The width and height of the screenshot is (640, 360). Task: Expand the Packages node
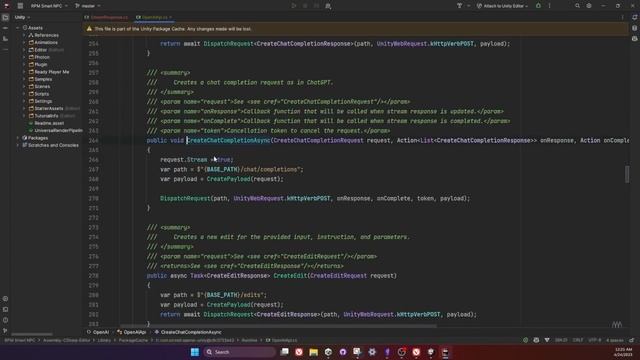(18, 138)
